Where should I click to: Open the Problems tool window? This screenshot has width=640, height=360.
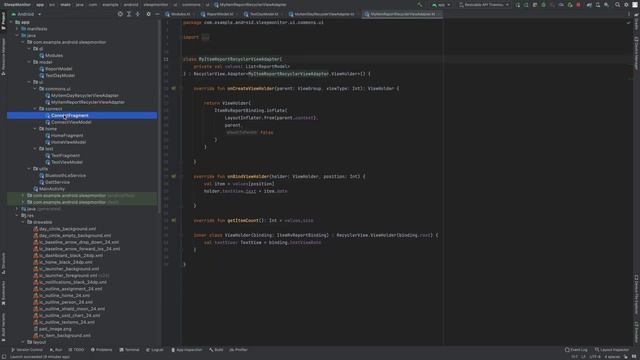tap(101, 350)
